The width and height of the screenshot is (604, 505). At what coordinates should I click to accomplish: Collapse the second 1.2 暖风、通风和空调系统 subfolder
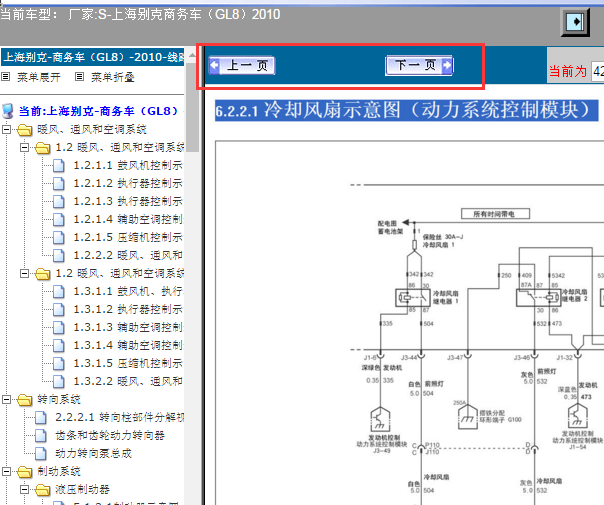click(25, 273)
